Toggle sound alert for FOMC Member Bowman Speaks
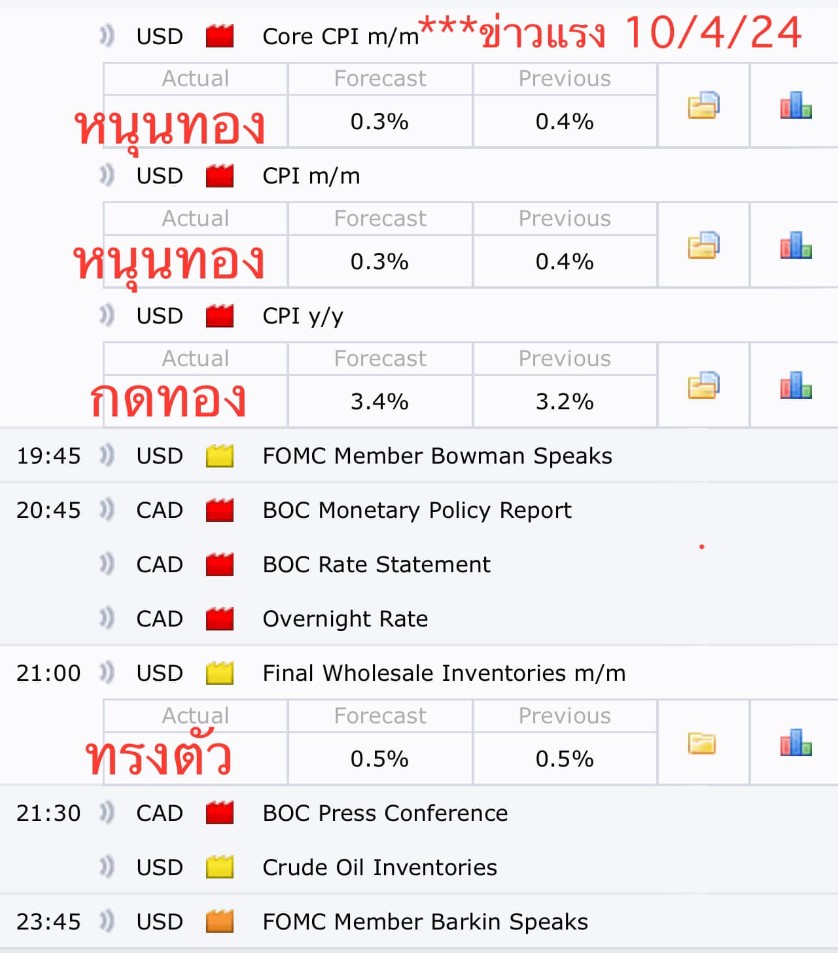 pyautogui.click(x=107, y=456)
